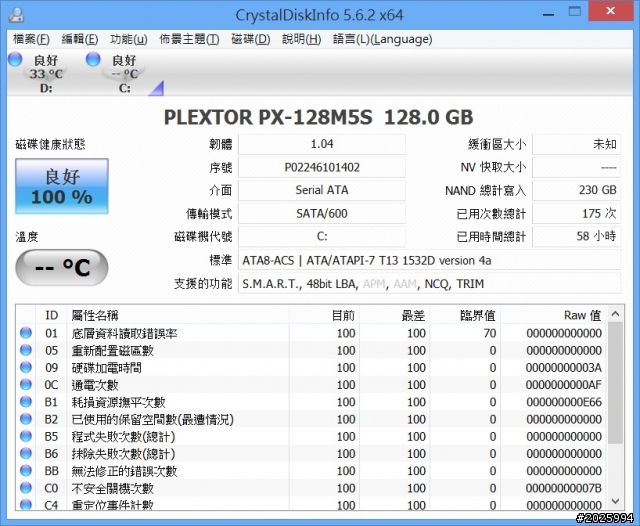Image resolution: width=640 pixels, height=526 pixels.
Task: Open the 佈景主題(T) menu
Action: 189,39
